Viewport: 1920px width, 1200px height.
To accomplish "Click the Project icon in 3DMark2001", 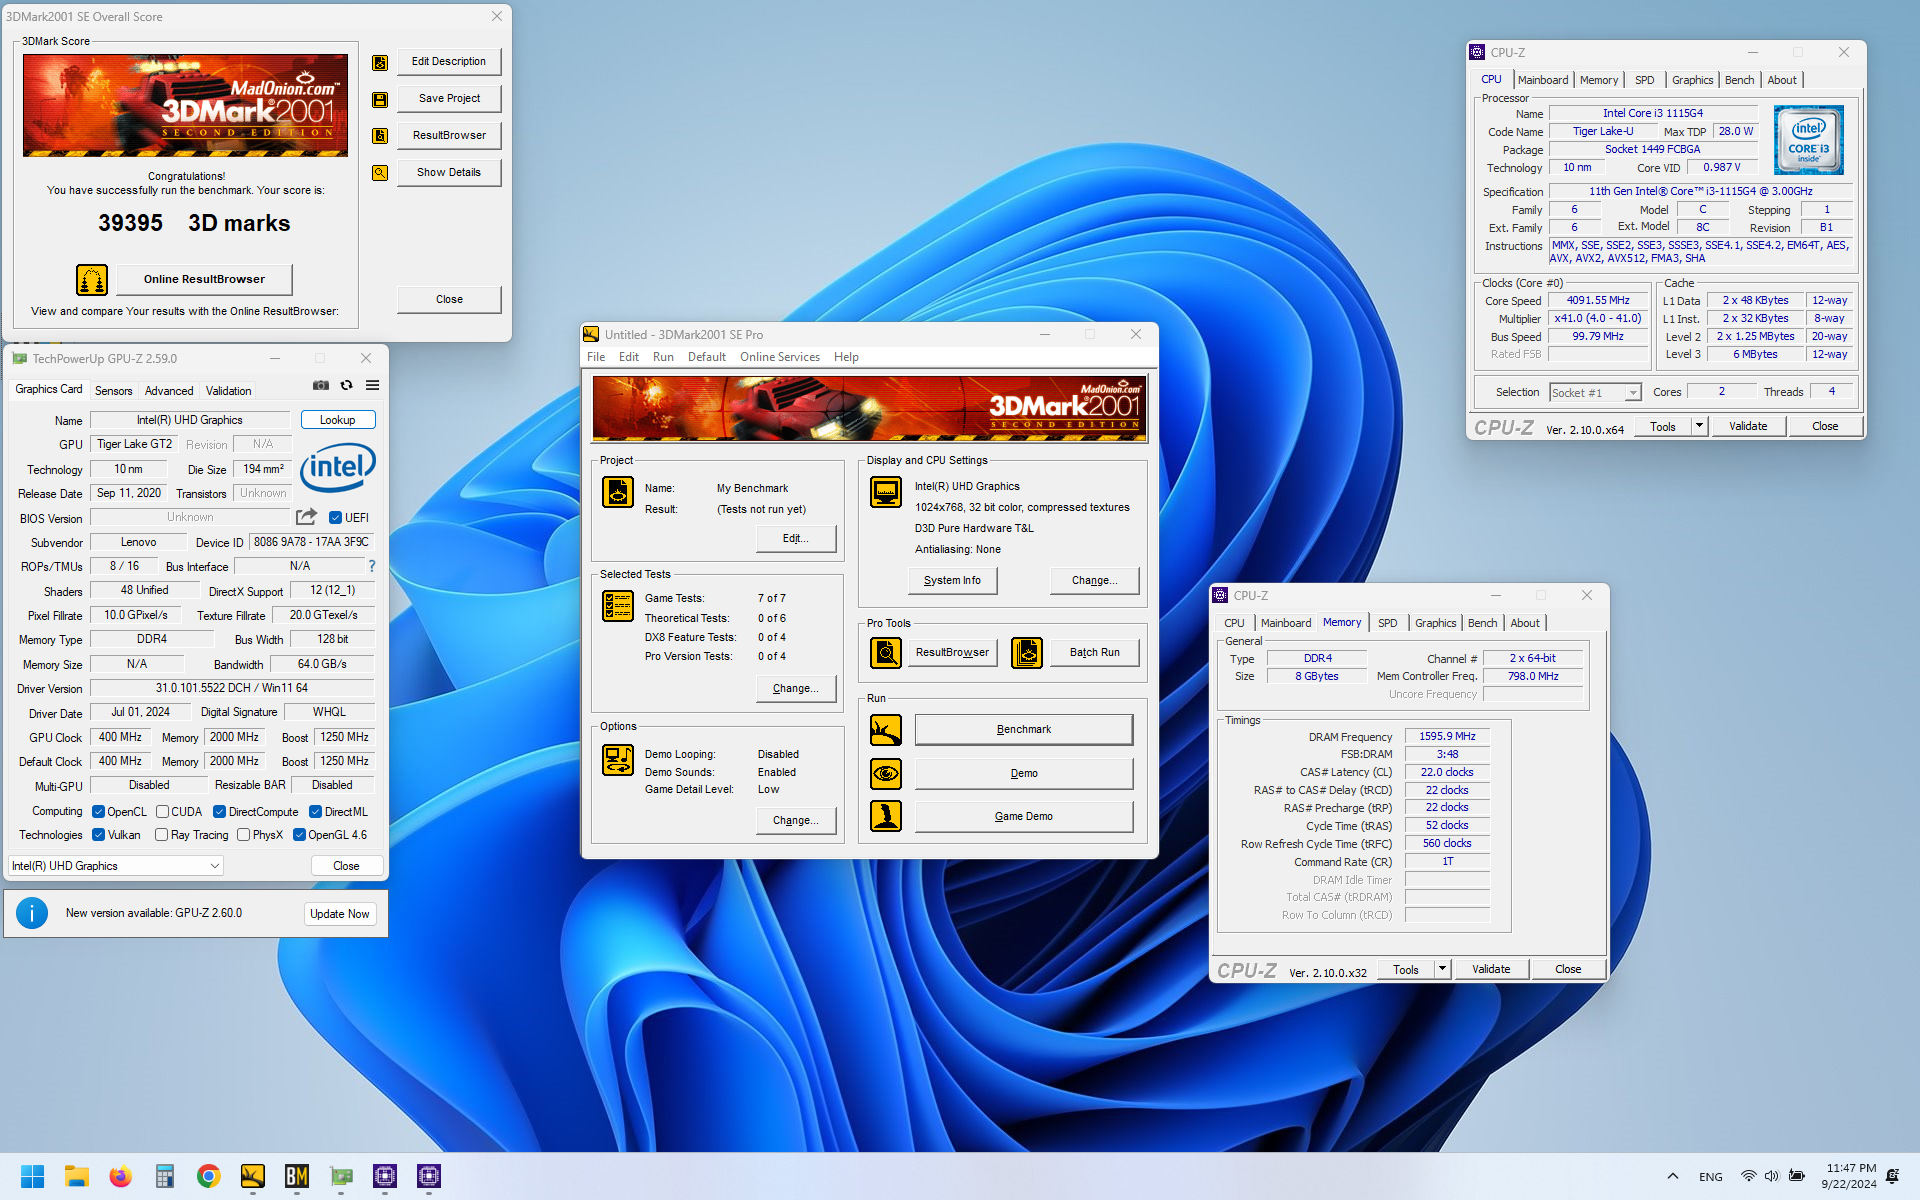I will coord(618,492).
